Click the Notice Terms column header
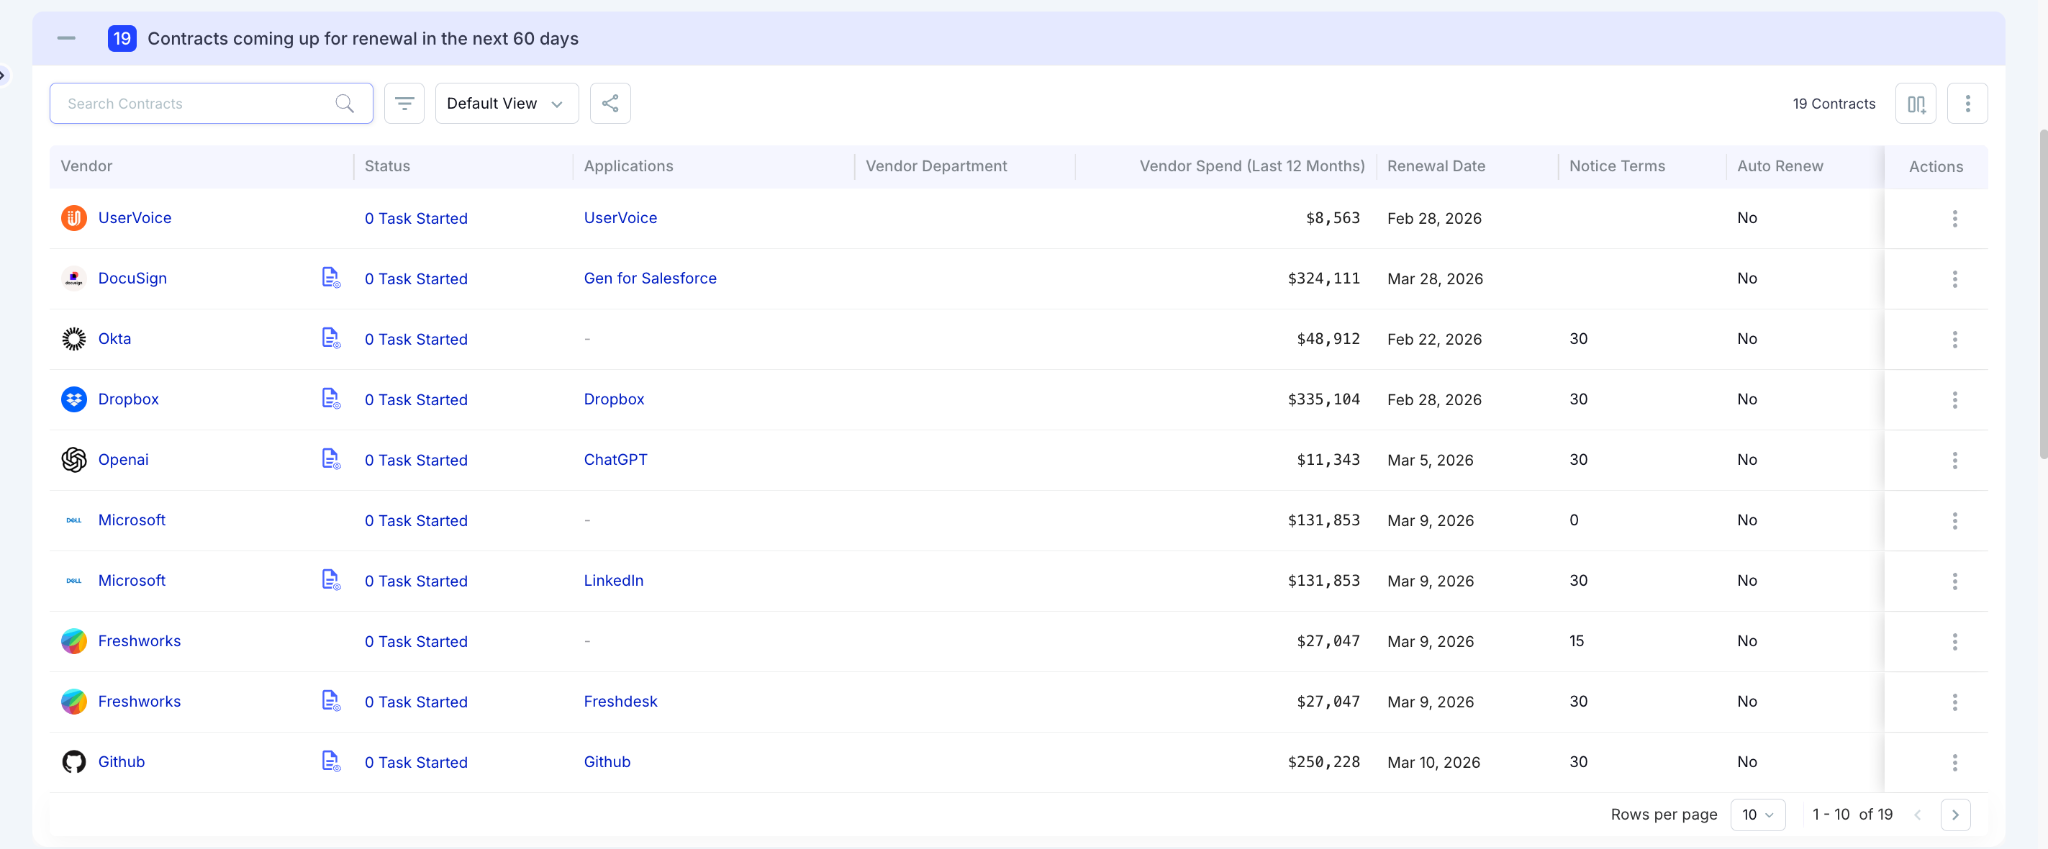Viewport: 2048px width, 849px height. (x=1617, y=166)
